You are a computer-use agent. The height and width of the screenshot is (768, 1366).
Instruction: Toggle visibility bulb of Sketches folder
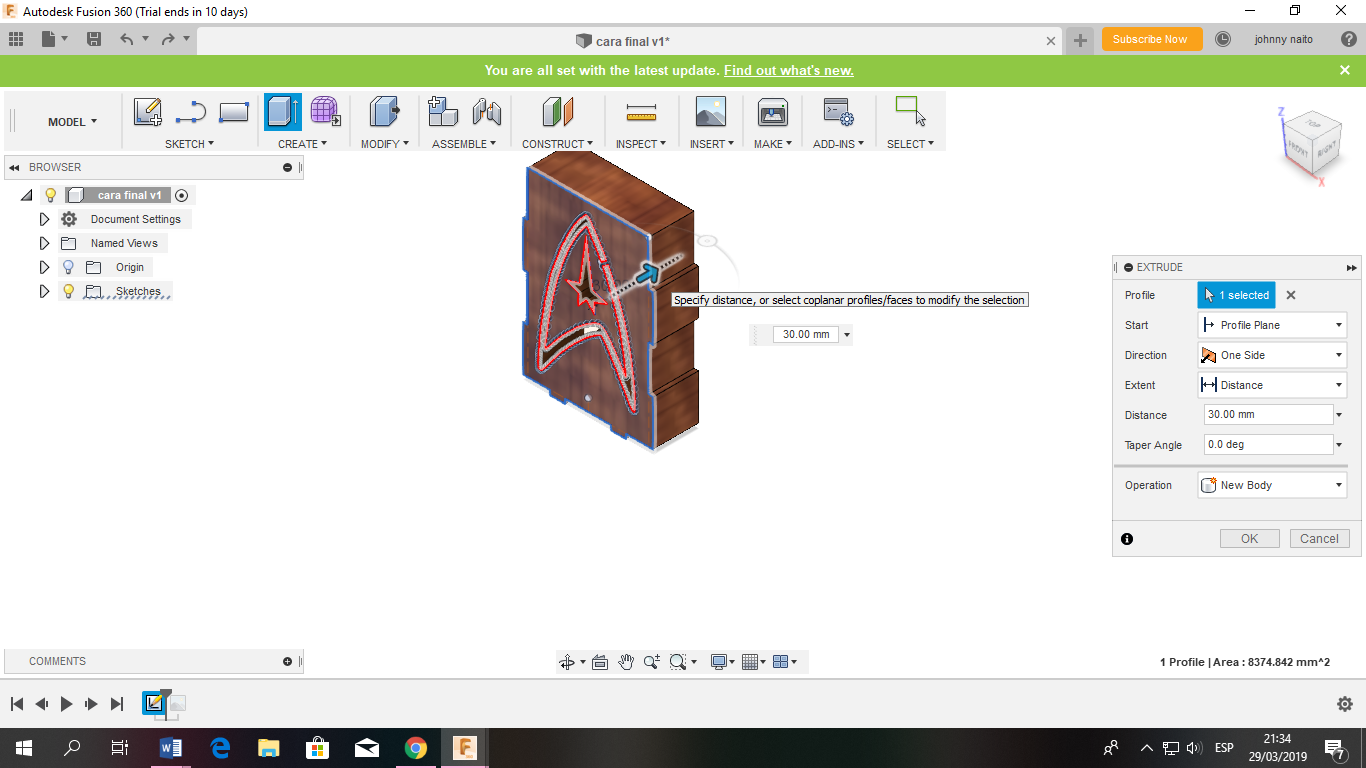(x=68, y=291)
